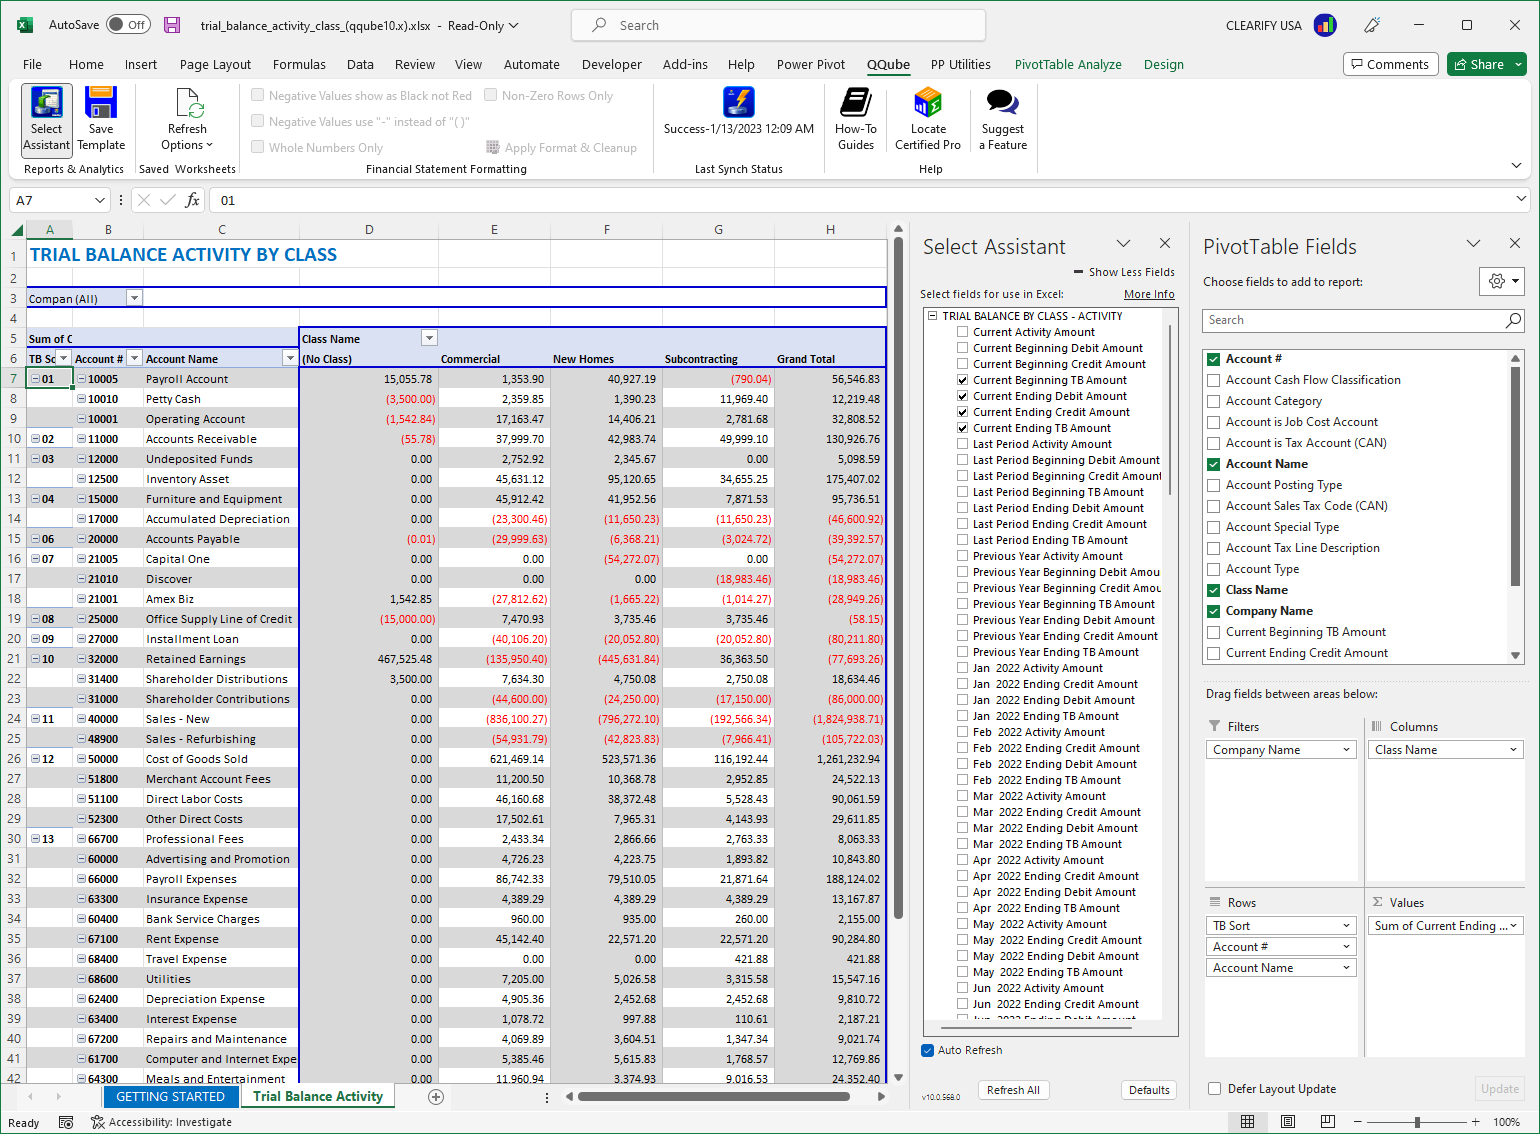Screen dimensions: 1540x1134
Task: Uncheck Class Name field in PivotTable Fields
Action: [x=1213, y=590]
